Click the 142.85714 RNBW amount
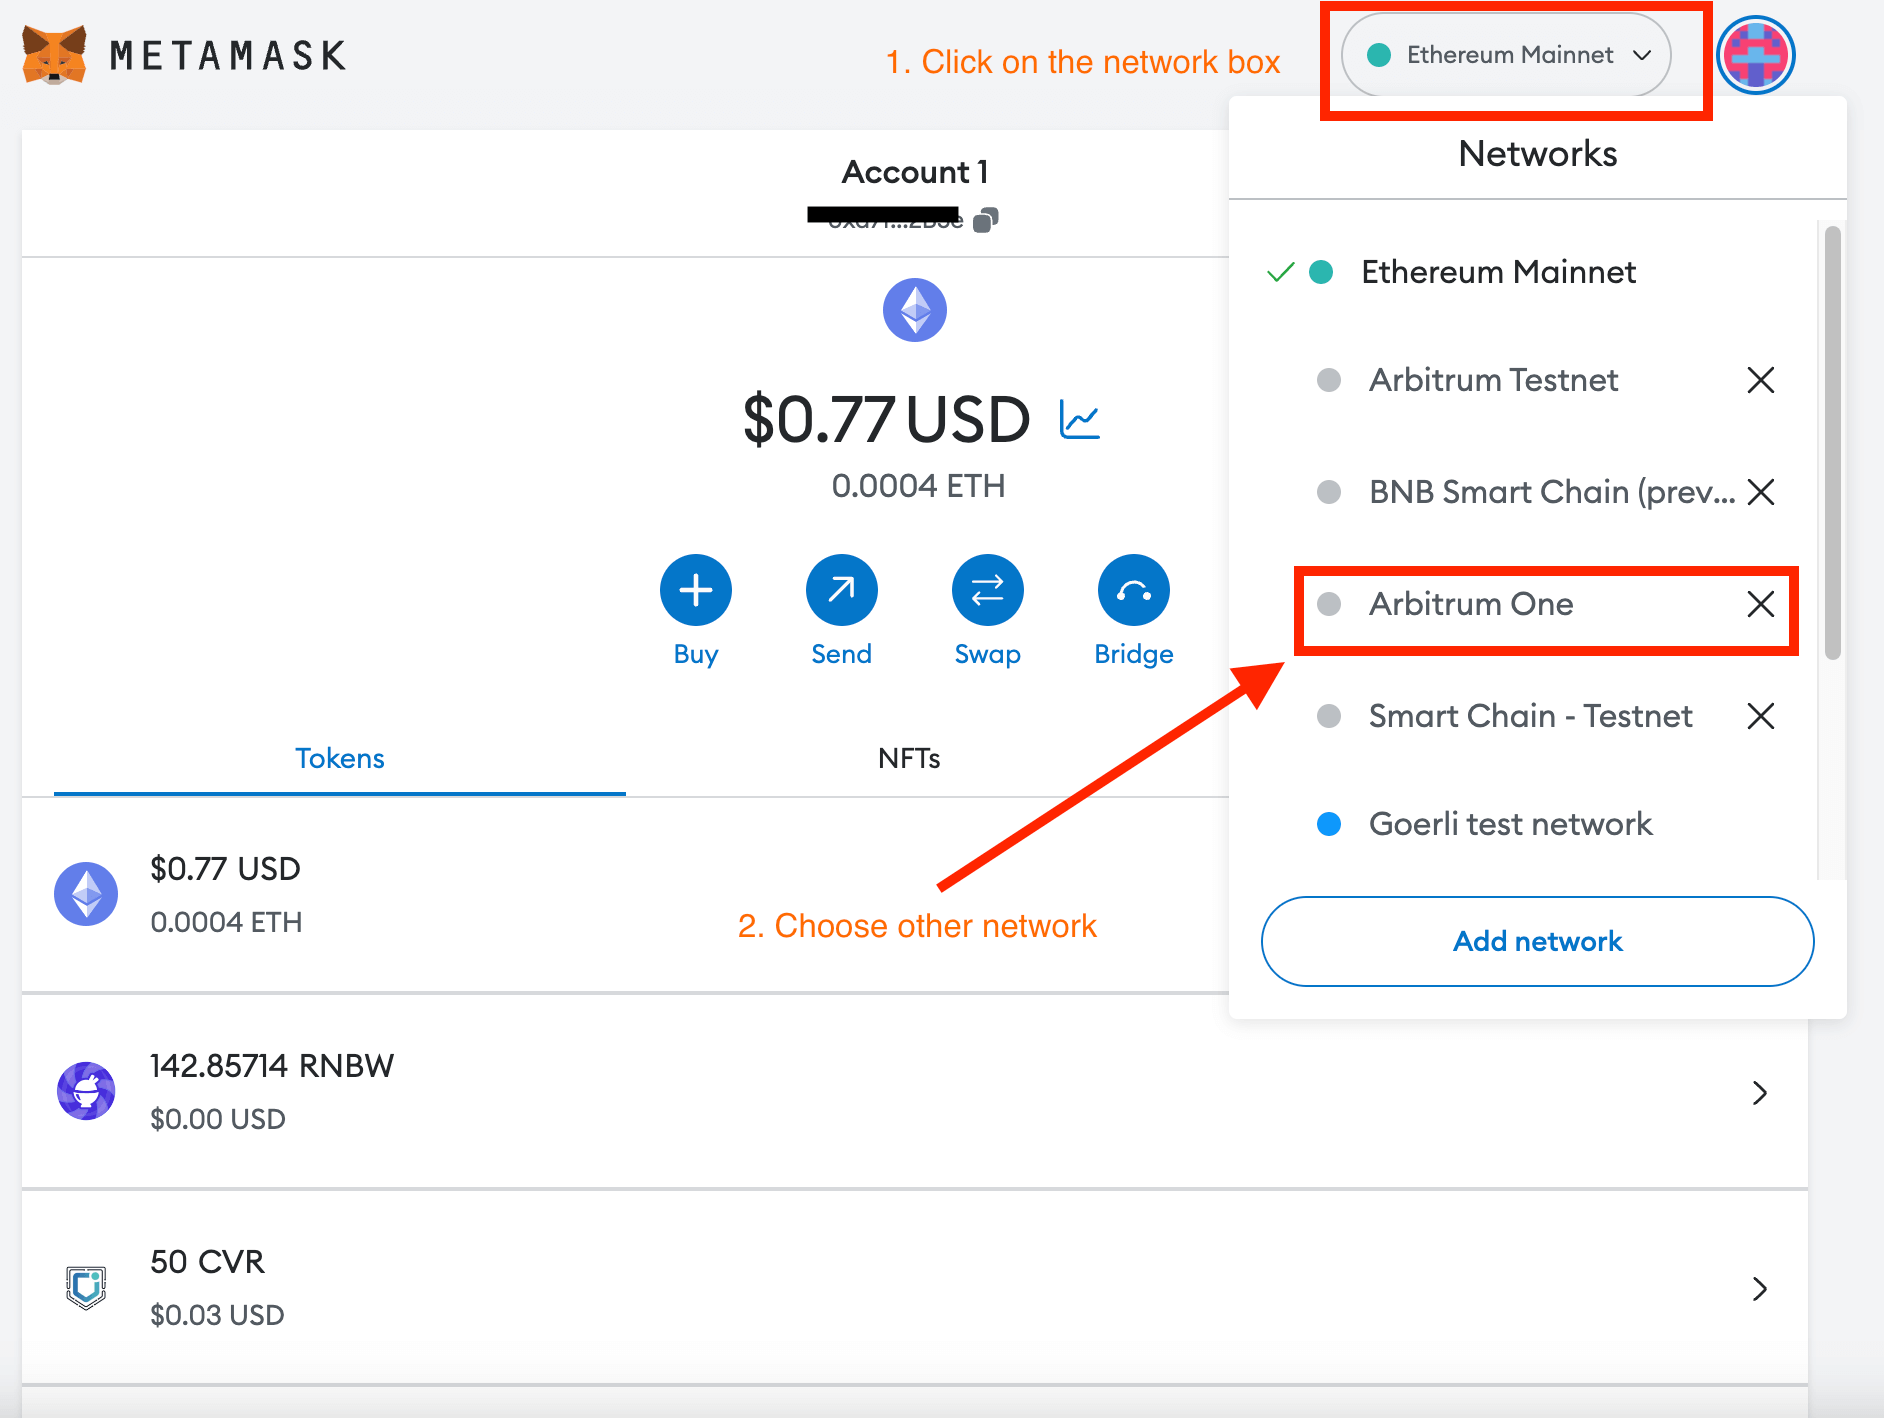This screenshot has width=1884, height=1418. tap(272, 1065)
